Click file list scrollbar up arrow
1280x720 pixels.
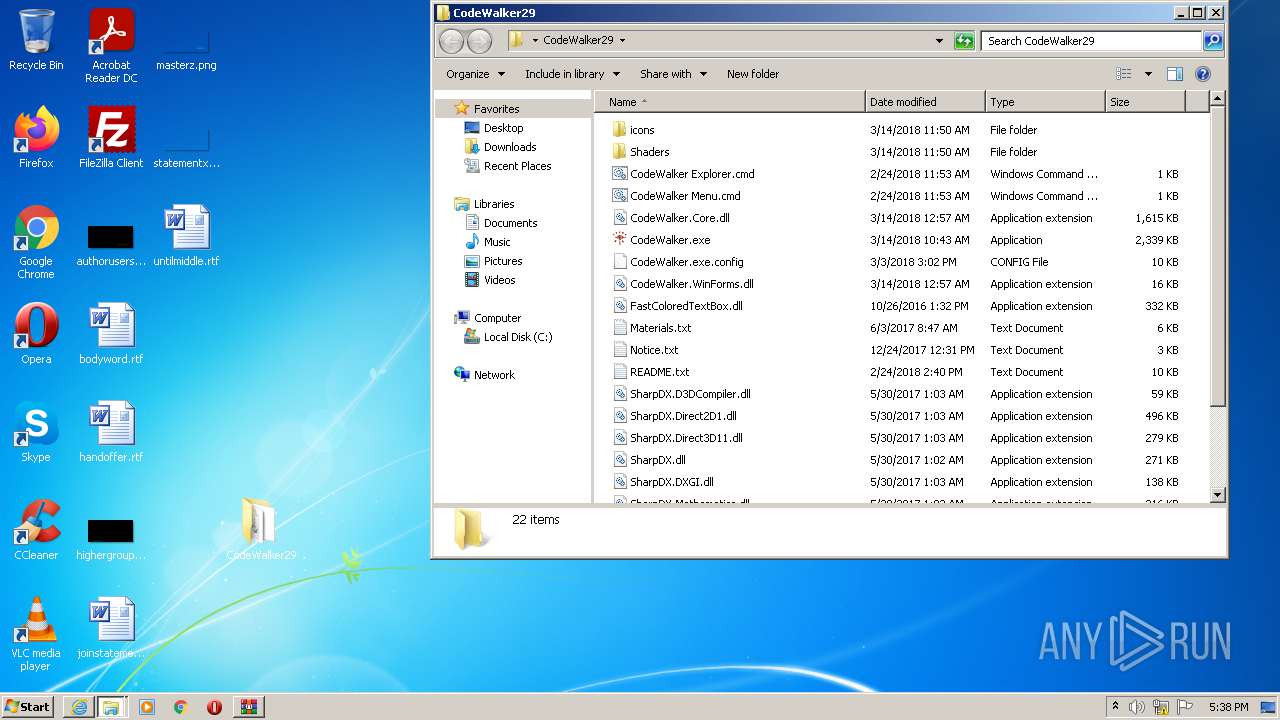point(1217,99)
